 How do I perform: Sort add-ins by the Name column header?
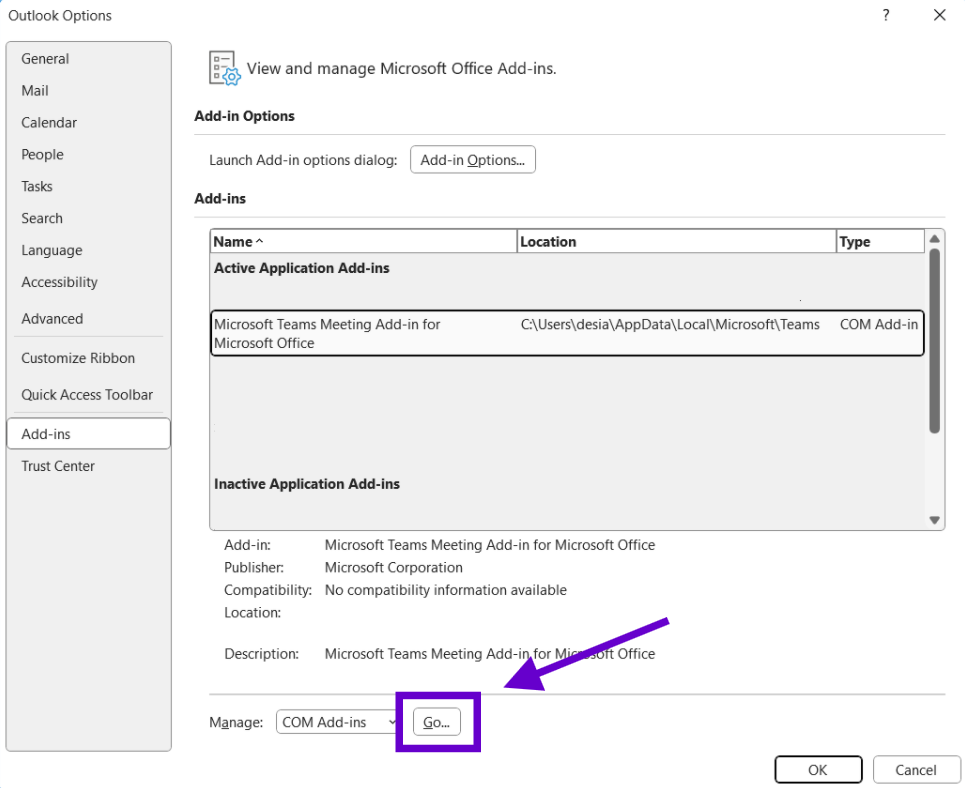pos(363,242)
